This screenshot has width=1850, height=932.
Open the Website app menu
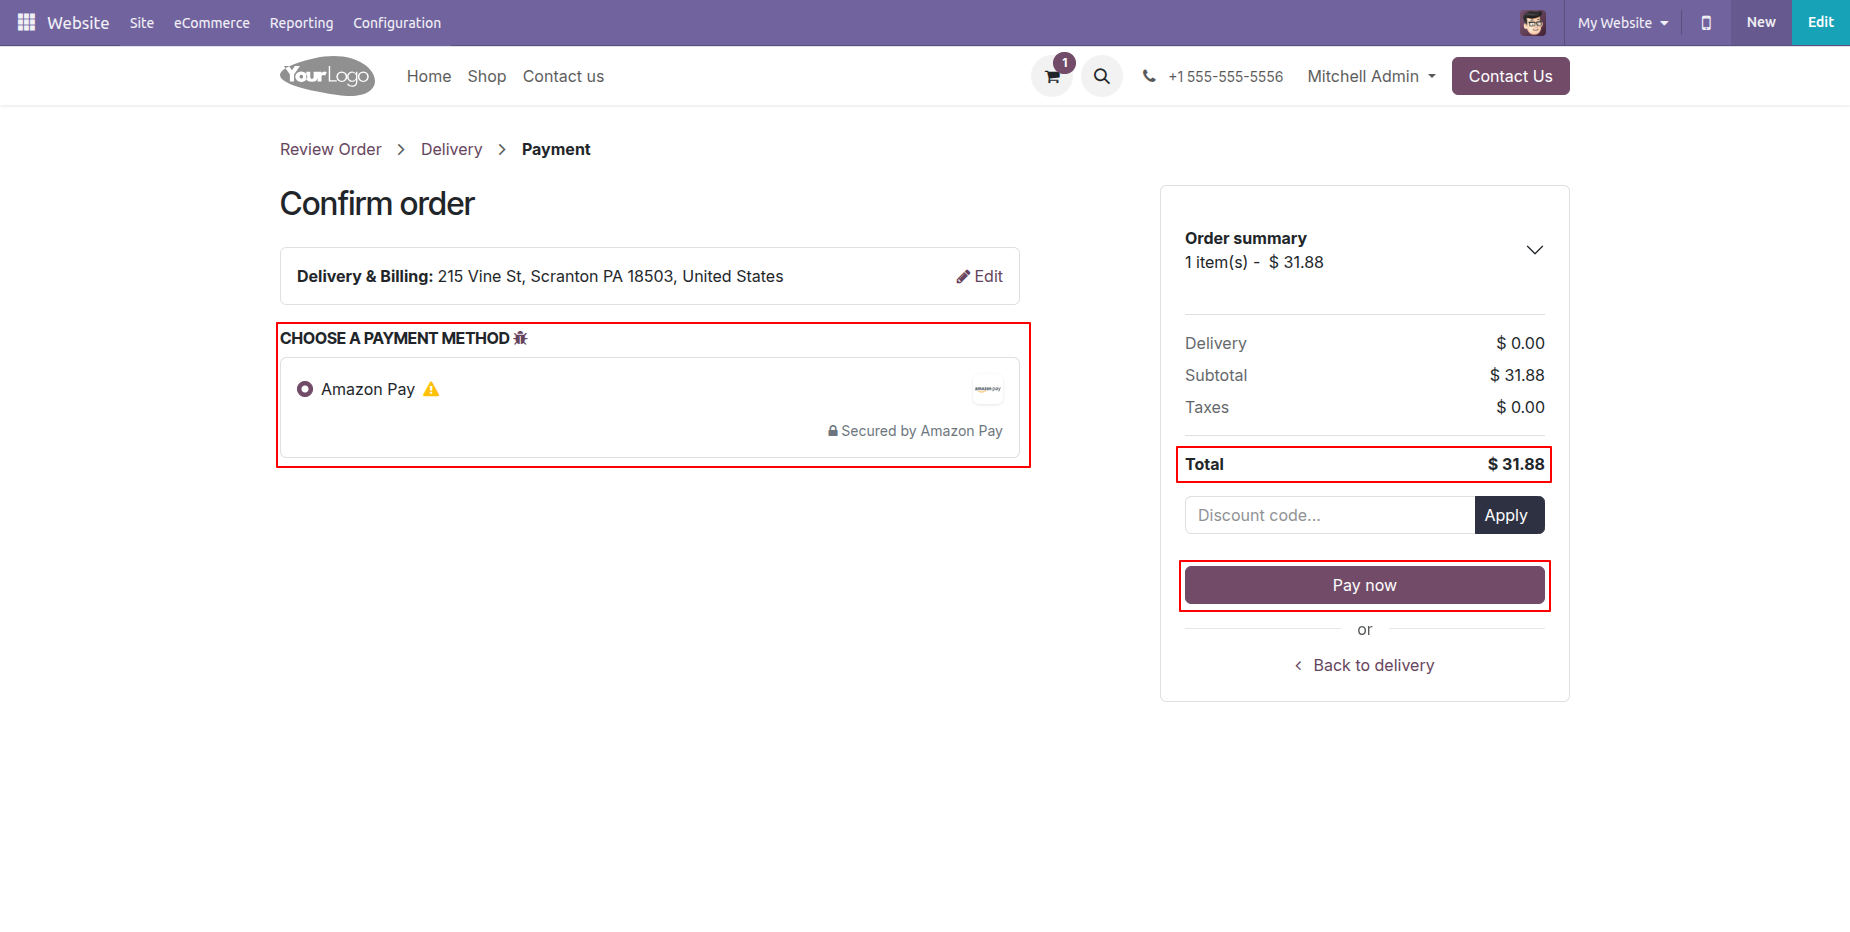tap(78, 23)
